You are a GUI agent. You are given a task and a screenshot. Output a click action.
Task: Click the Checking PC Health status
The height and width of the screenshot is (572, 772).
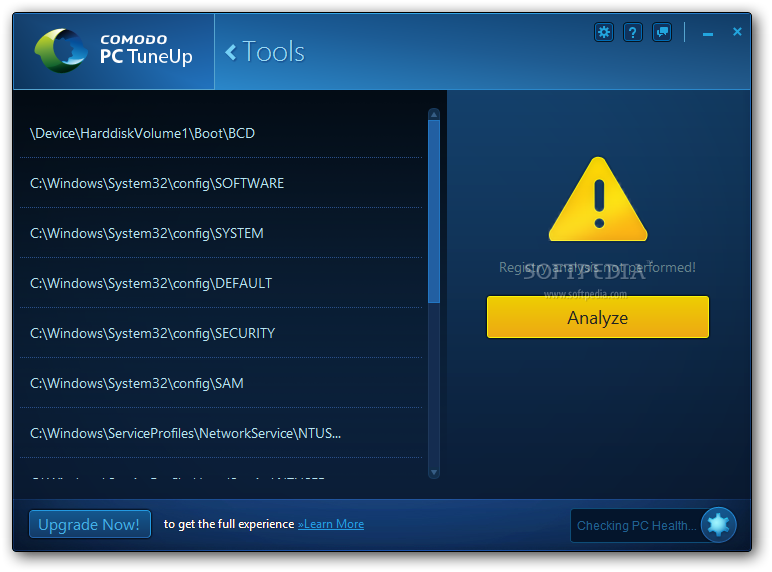click(636, 526)
